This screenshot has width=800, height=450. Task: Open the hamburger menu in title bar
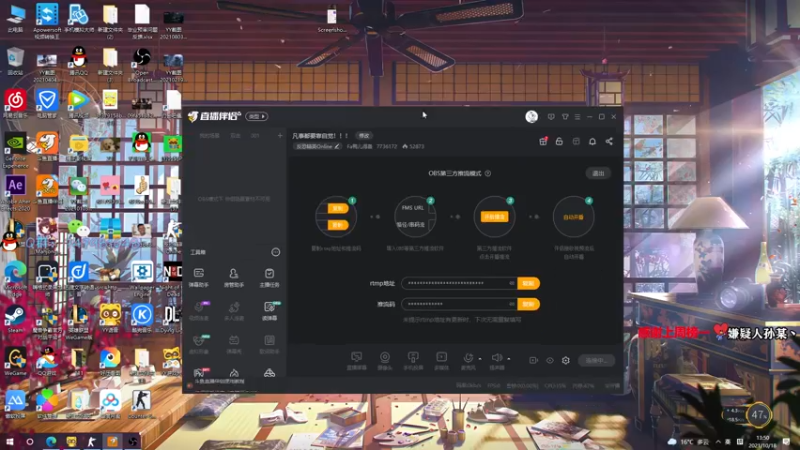[577, 117]
